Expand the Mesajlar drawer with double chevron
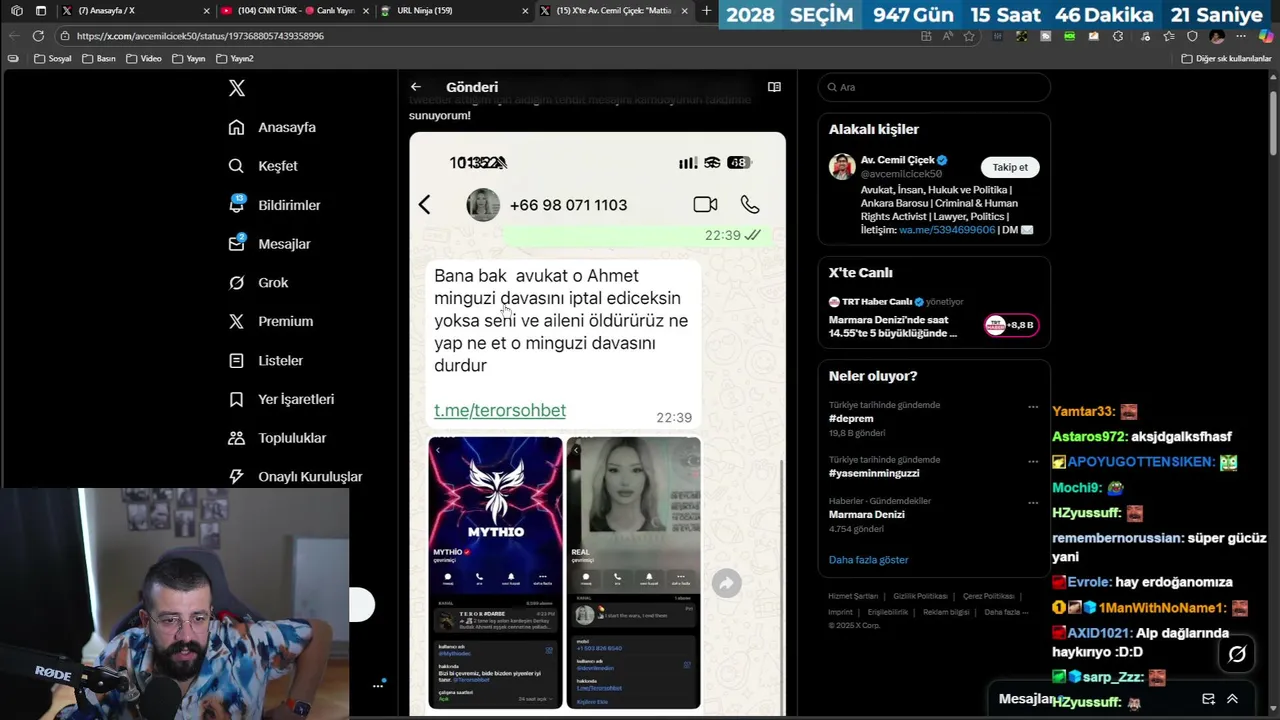Image resolution: width=1280 pixels, height=720 pixels. pos(1232,699)
